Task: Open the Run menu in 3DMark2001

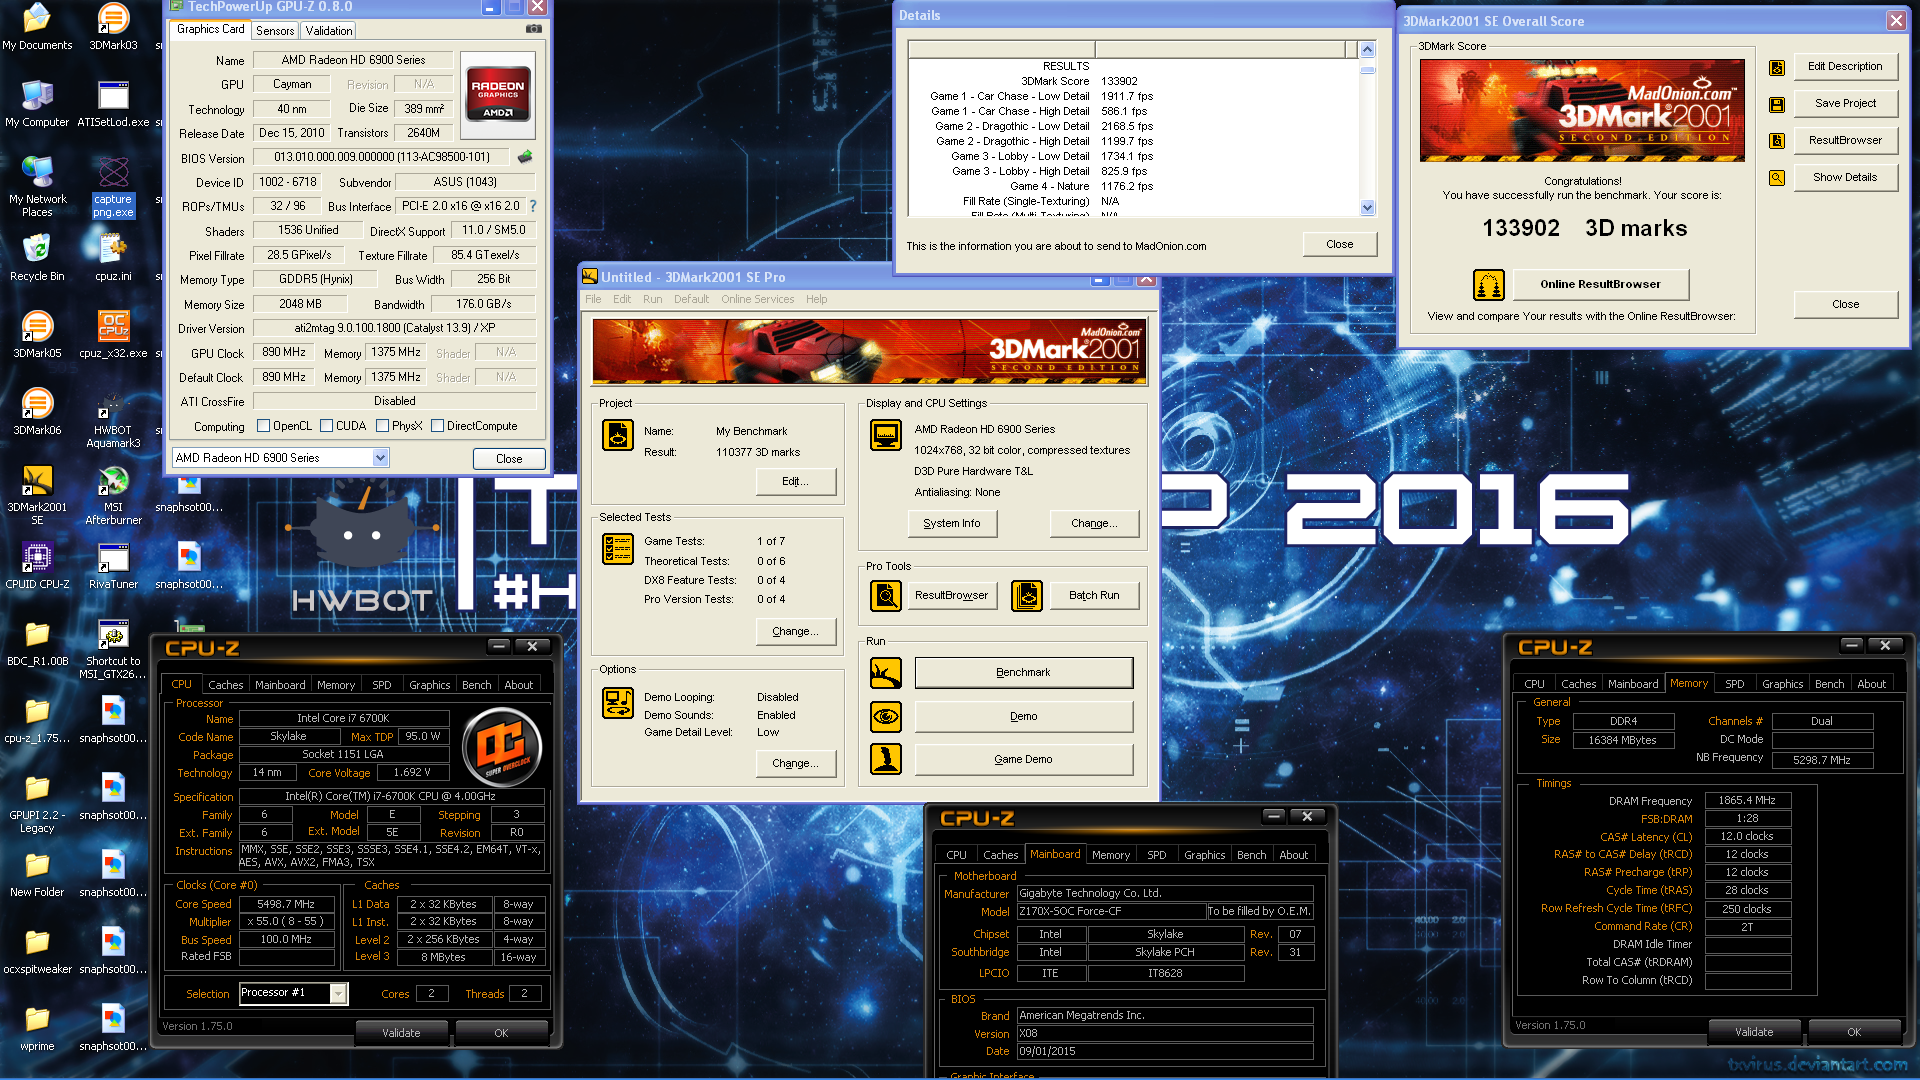Action: pyautogui.click(x=652, y=299)
